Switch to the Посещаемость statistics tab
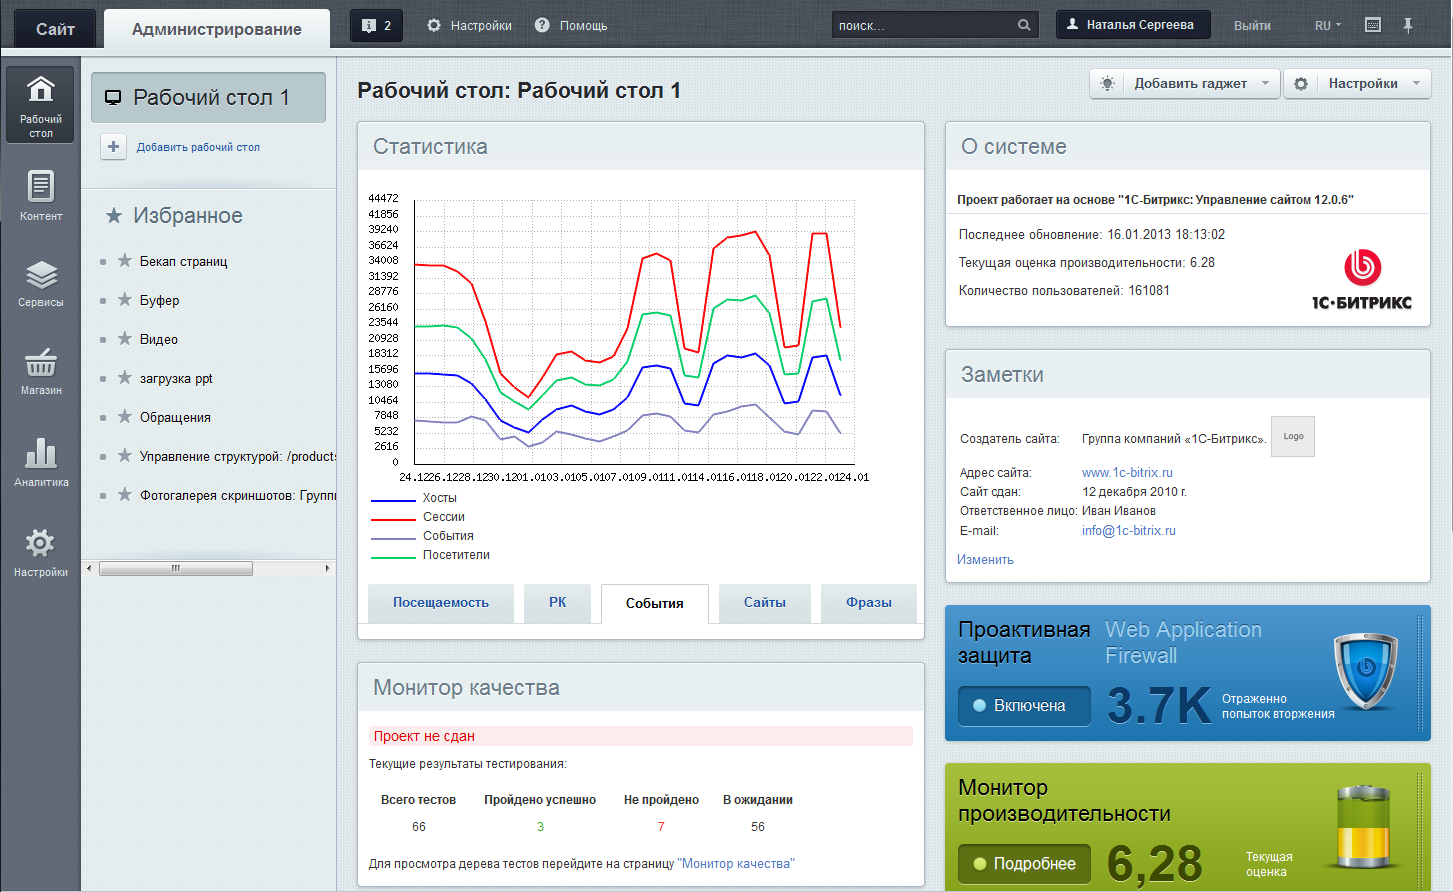The image size is (1453, 892). pyautogui.click(x=440, y=603)
